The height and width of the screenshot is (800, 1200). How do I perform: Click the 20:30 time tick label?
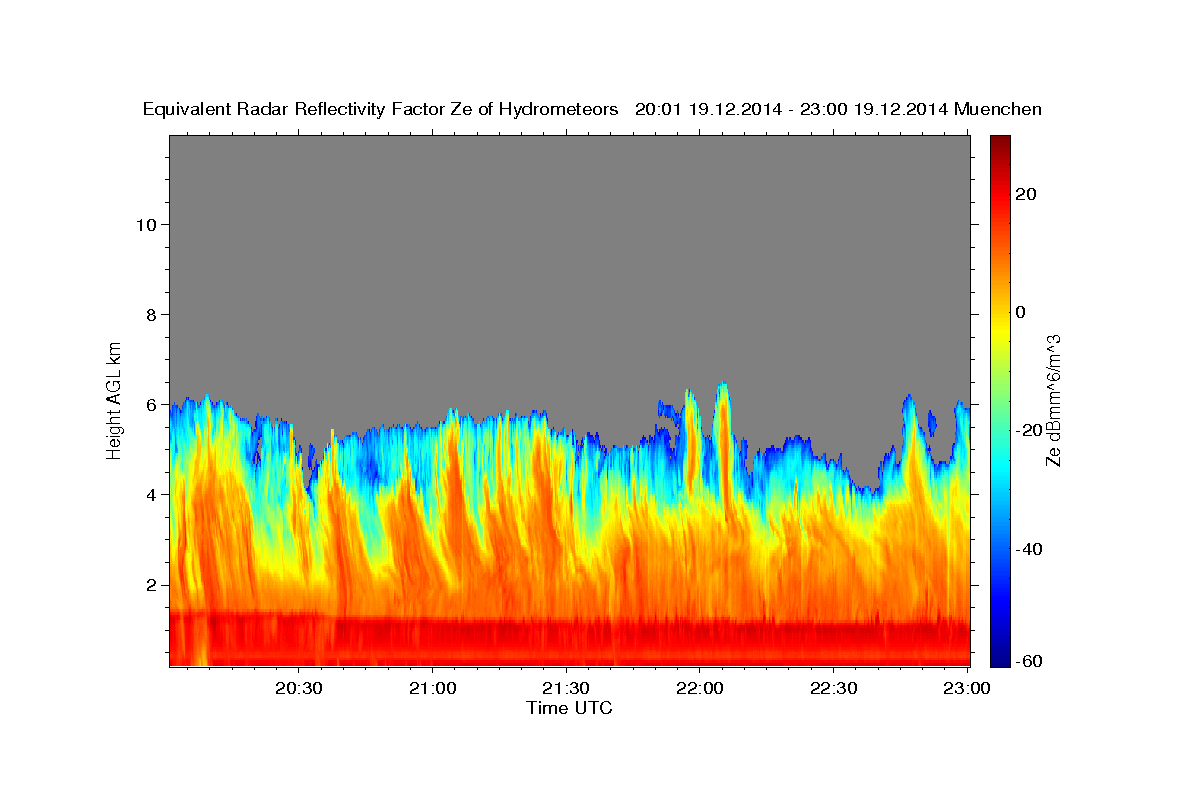pos(299,688)
